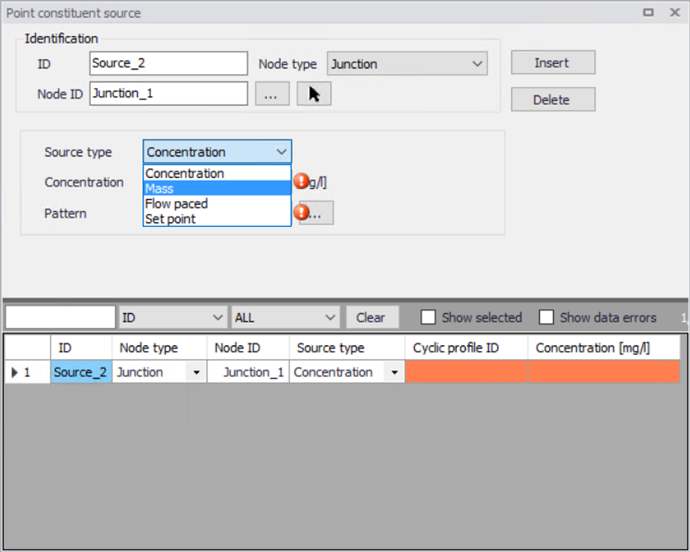Viewport: 690px width, 552px height.
Task: Sort by the Cyclic profile ID column header
Action: click(x=466, y=348)
